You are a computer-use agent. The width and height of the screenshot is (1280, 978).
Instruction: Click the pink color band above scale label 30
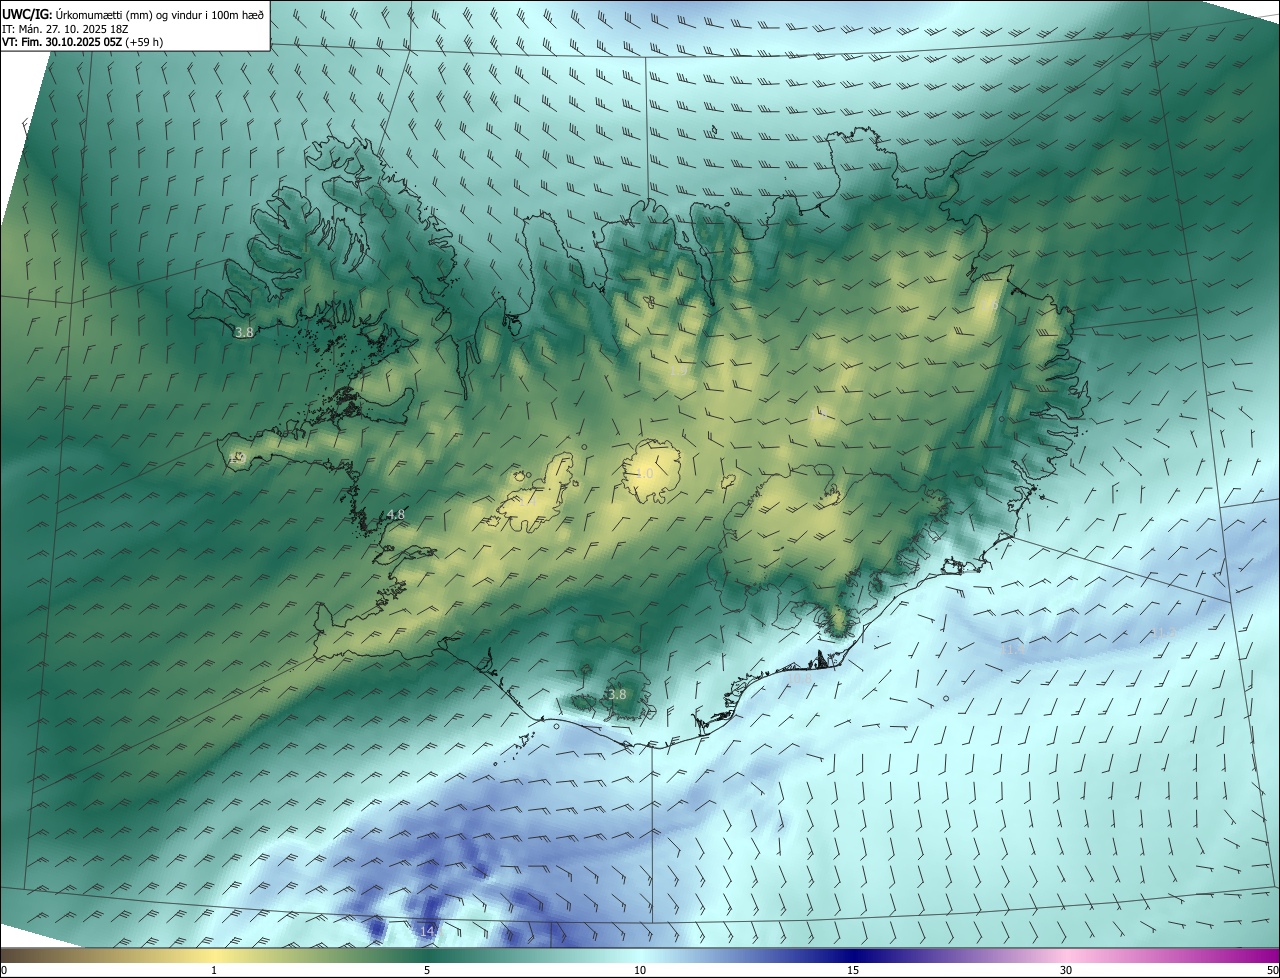(x=1066, y=956)
